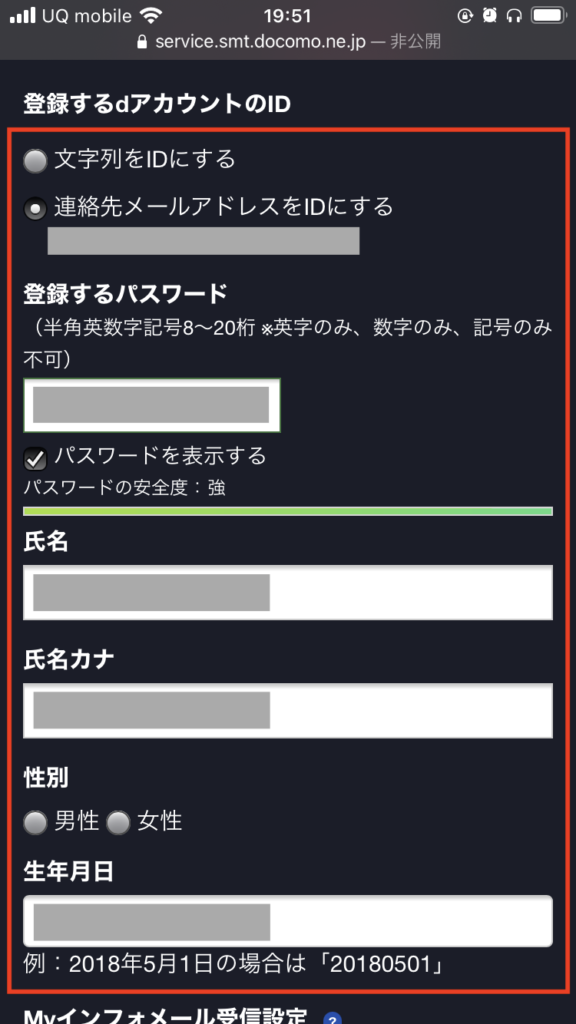Toggle パスワードを表示する checkbox
This screenshot has height=1024, width=576.
35,459
